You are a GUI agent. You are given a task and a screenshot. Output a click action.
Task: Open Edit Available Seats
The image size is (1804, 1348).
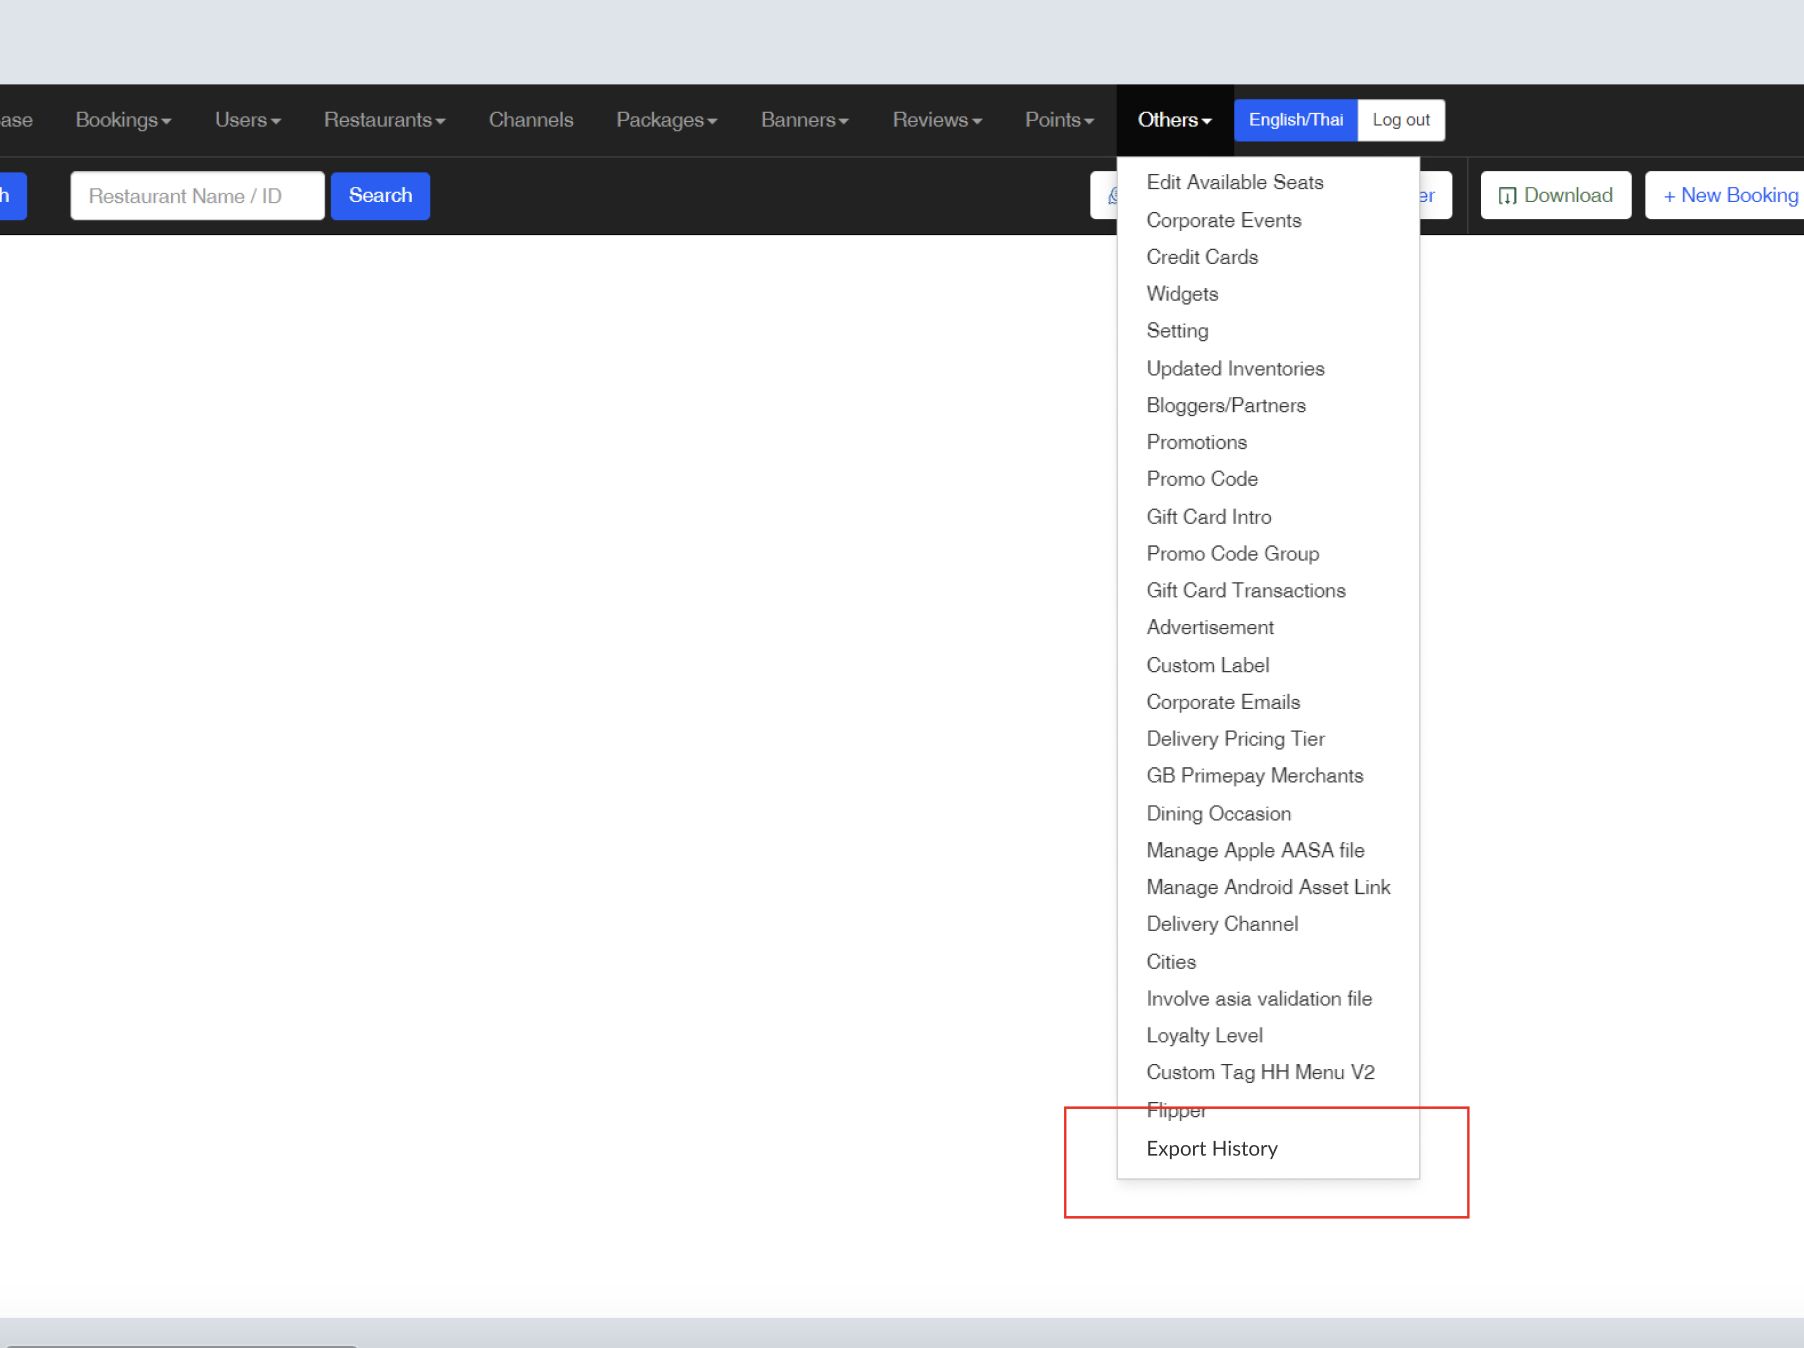1234,183
